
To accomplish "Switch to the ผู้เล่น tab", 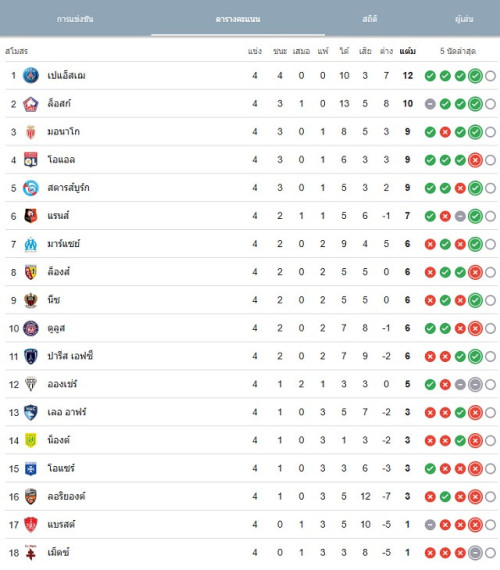I will [464, 19].
